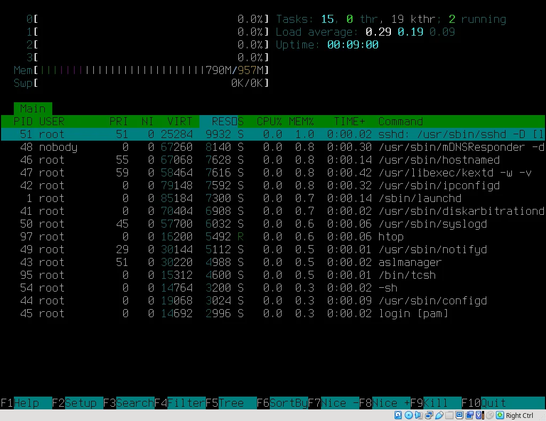This screenshot has height=421, width=546.
Task: Sort by the NI column header
Action: [147, 122]
